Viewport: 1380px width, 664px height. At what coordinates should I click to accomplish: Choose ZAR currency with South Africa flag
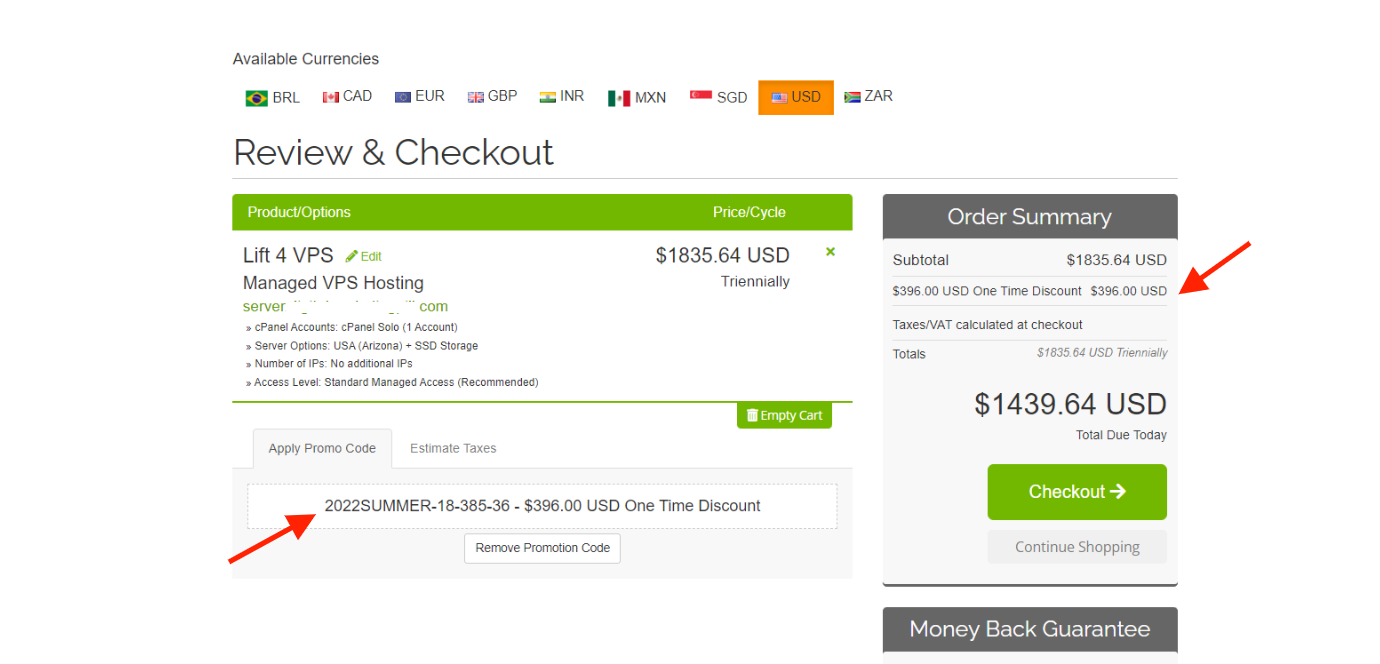coord(868,97)
